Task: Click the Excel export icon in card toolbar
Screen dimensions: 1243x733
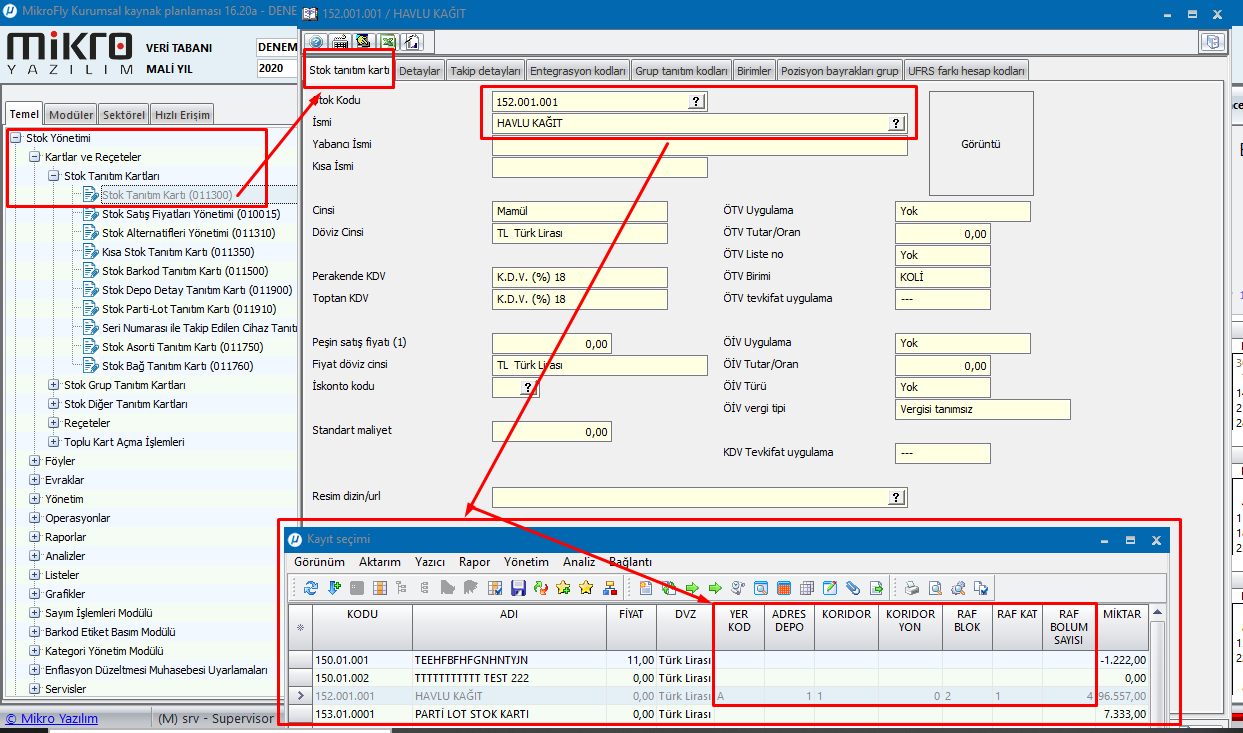Action: point(387,42)
